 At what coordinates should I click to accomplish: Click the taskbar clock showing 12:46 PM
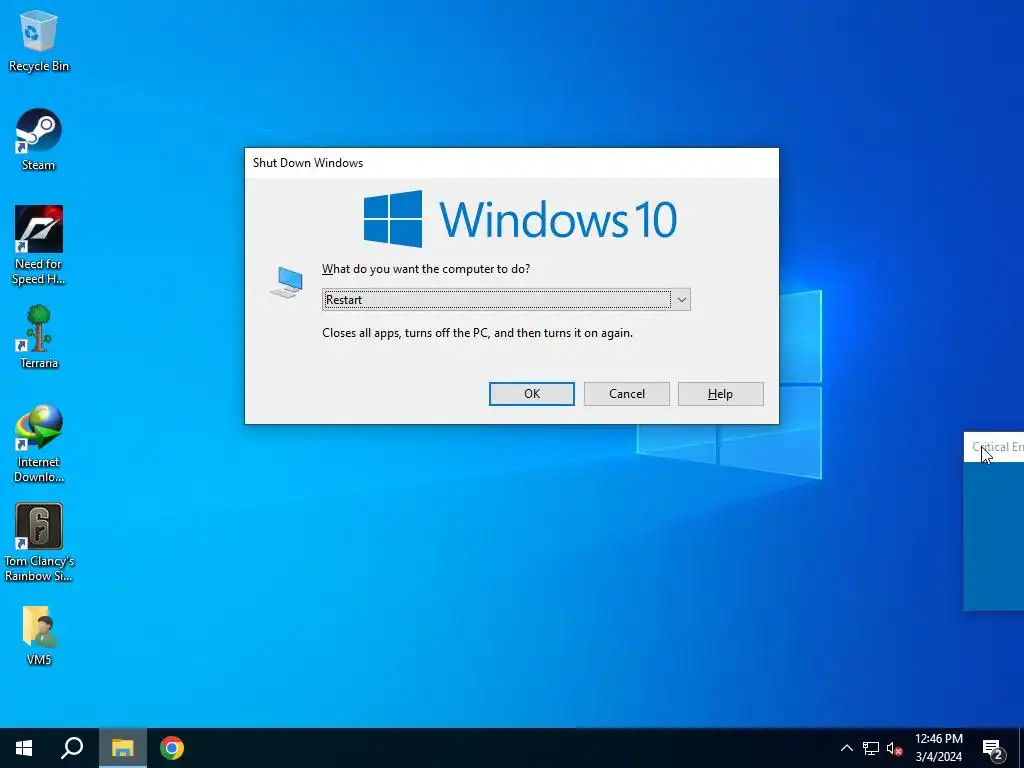pos(938,748)
